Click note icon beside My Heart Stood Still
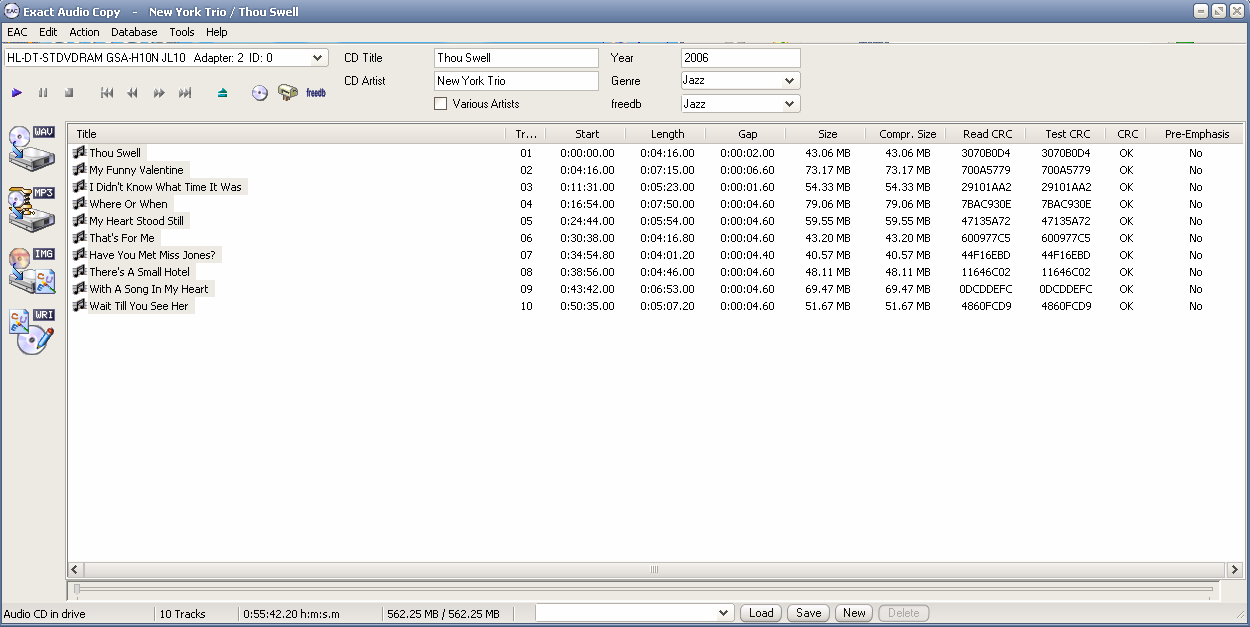Image resolution: width=1250 pixels, height=627 pixels. click(x=79, y=220)
